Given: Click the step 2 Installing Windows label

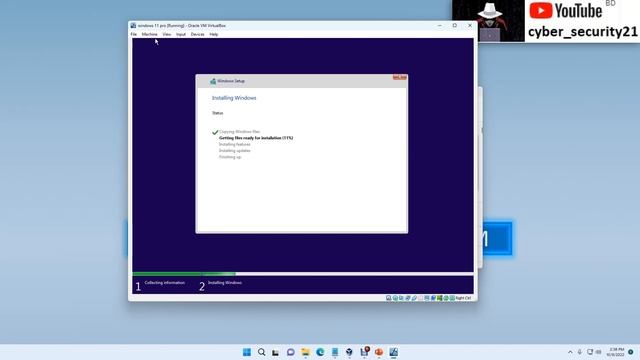Looking at the screenshot, I should pyautogui.click(x=225, y=282).
